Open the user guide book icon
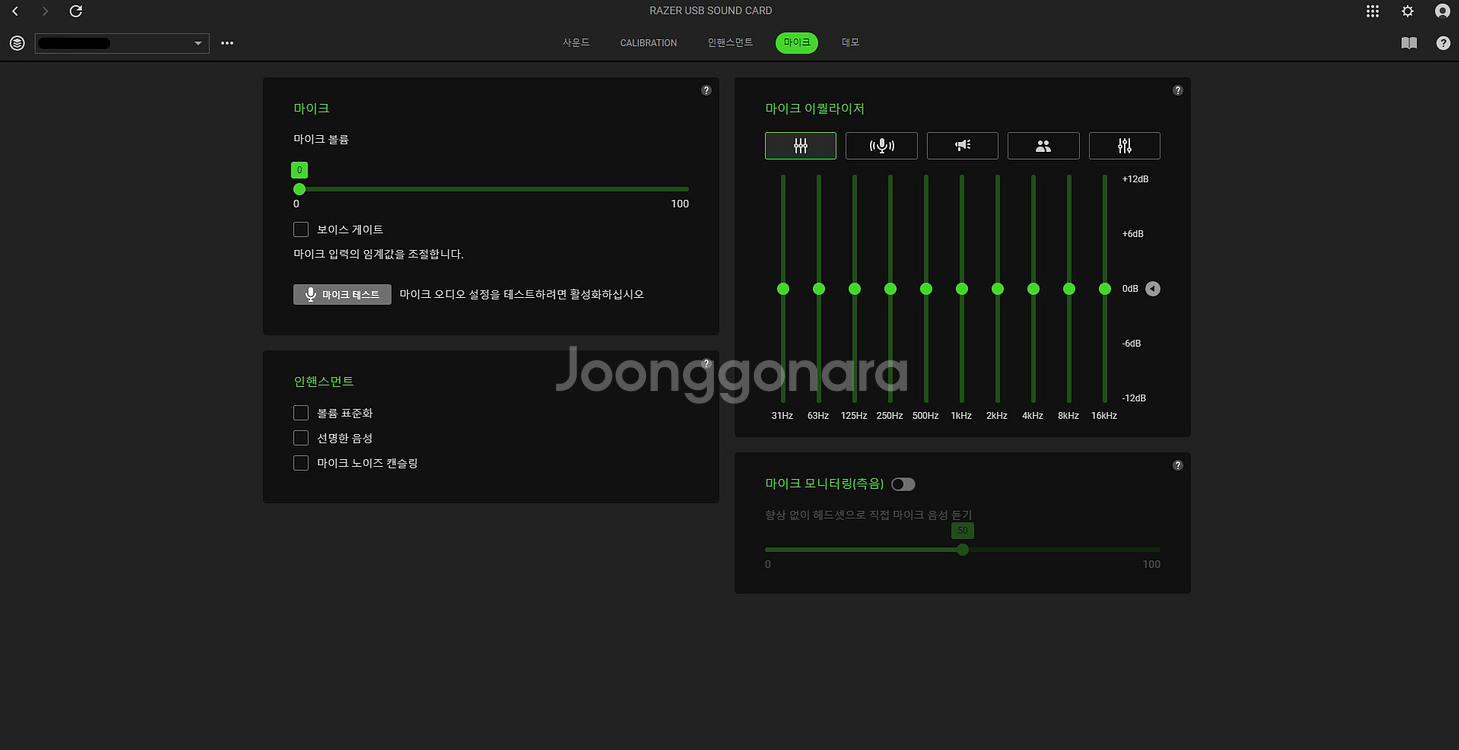The image size is (1459, 750). [1409, 43]
